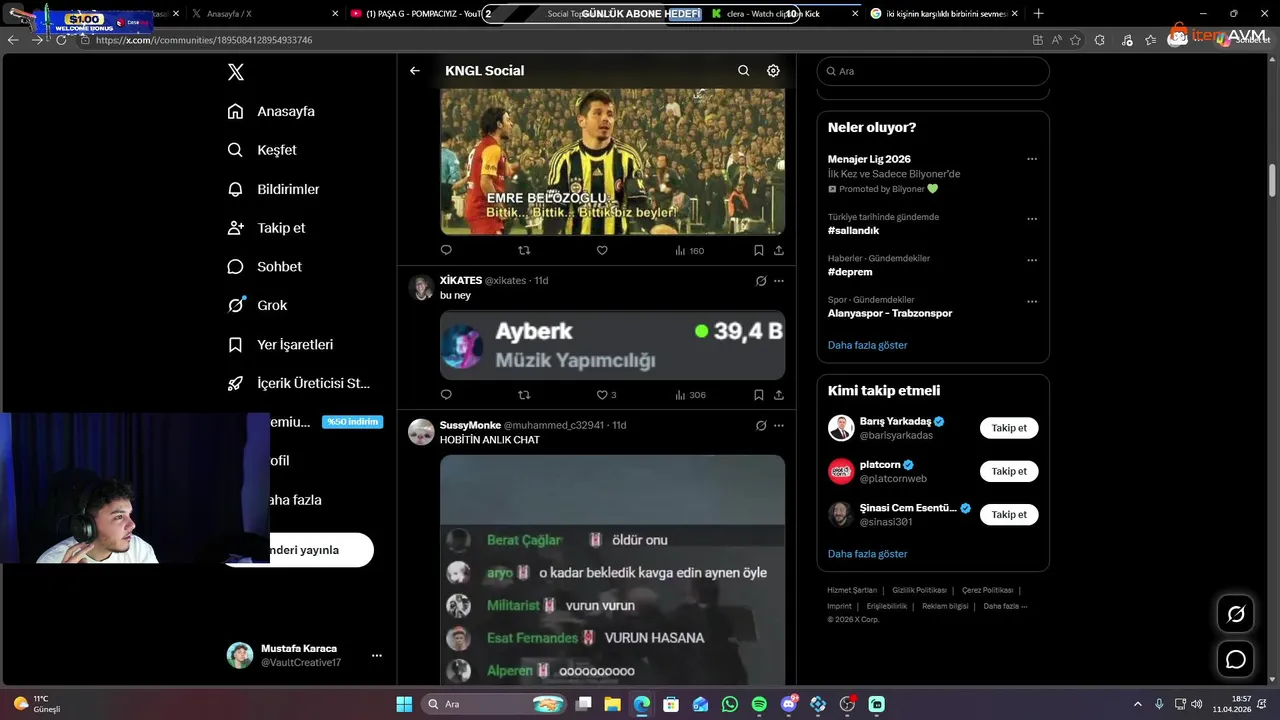This screenshot has width=1280, height=720.
Task: Open Bildirimler in sidebar
Action: tap(273, 189)
